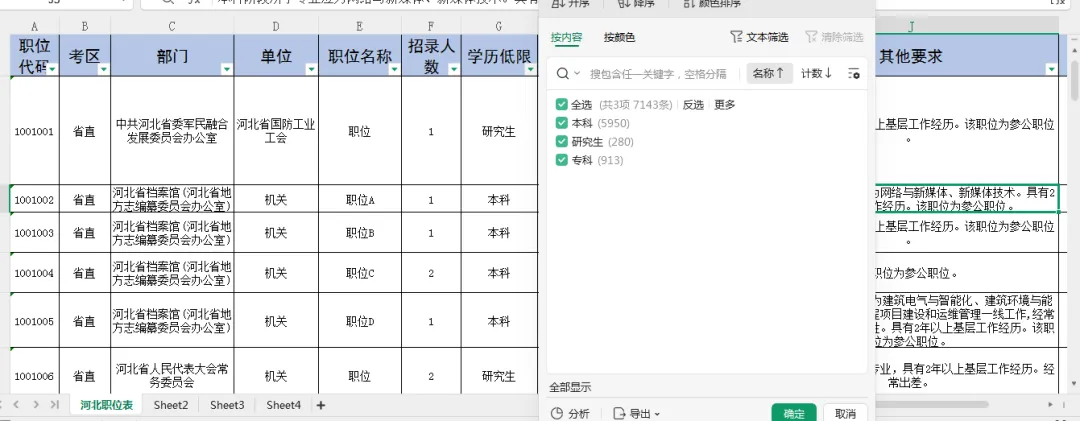This screenshot has height=421, width=1080.
Task: Switch to the 按颜色 filter tab
Action: click(x=619, y=37)
